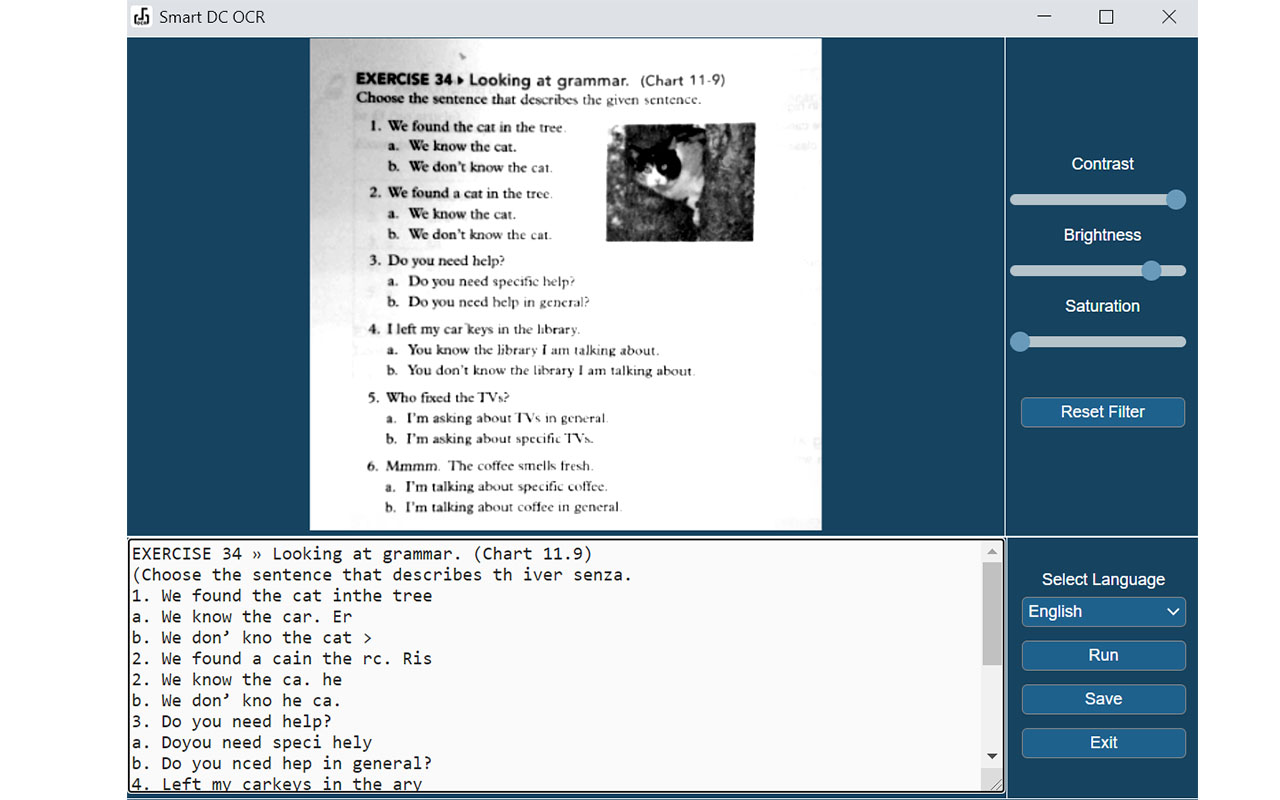This screenshot has height=800, width=1280.
Task: Run the OCR recognition
Action: coord(1103,655)
